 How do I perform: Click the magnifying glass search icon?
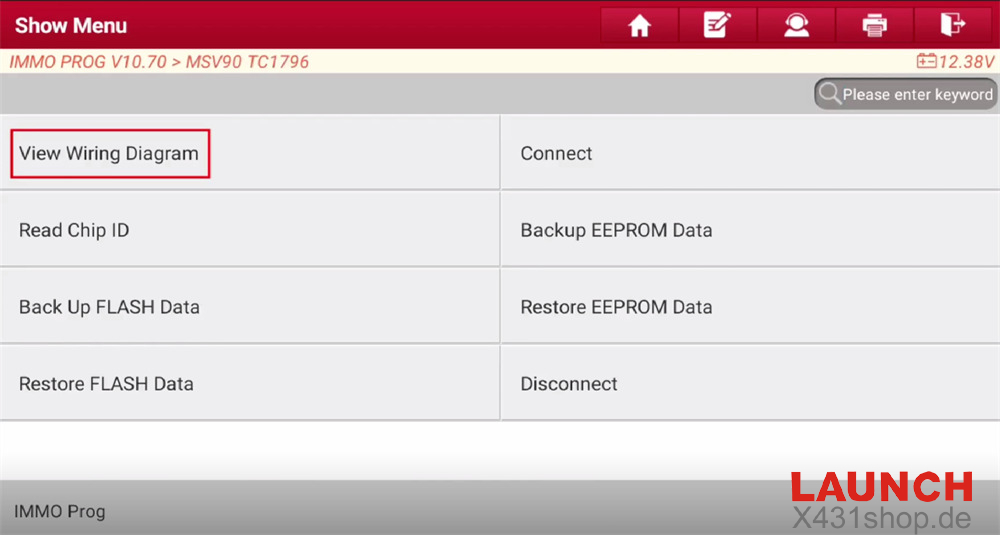tap(829, 94)
